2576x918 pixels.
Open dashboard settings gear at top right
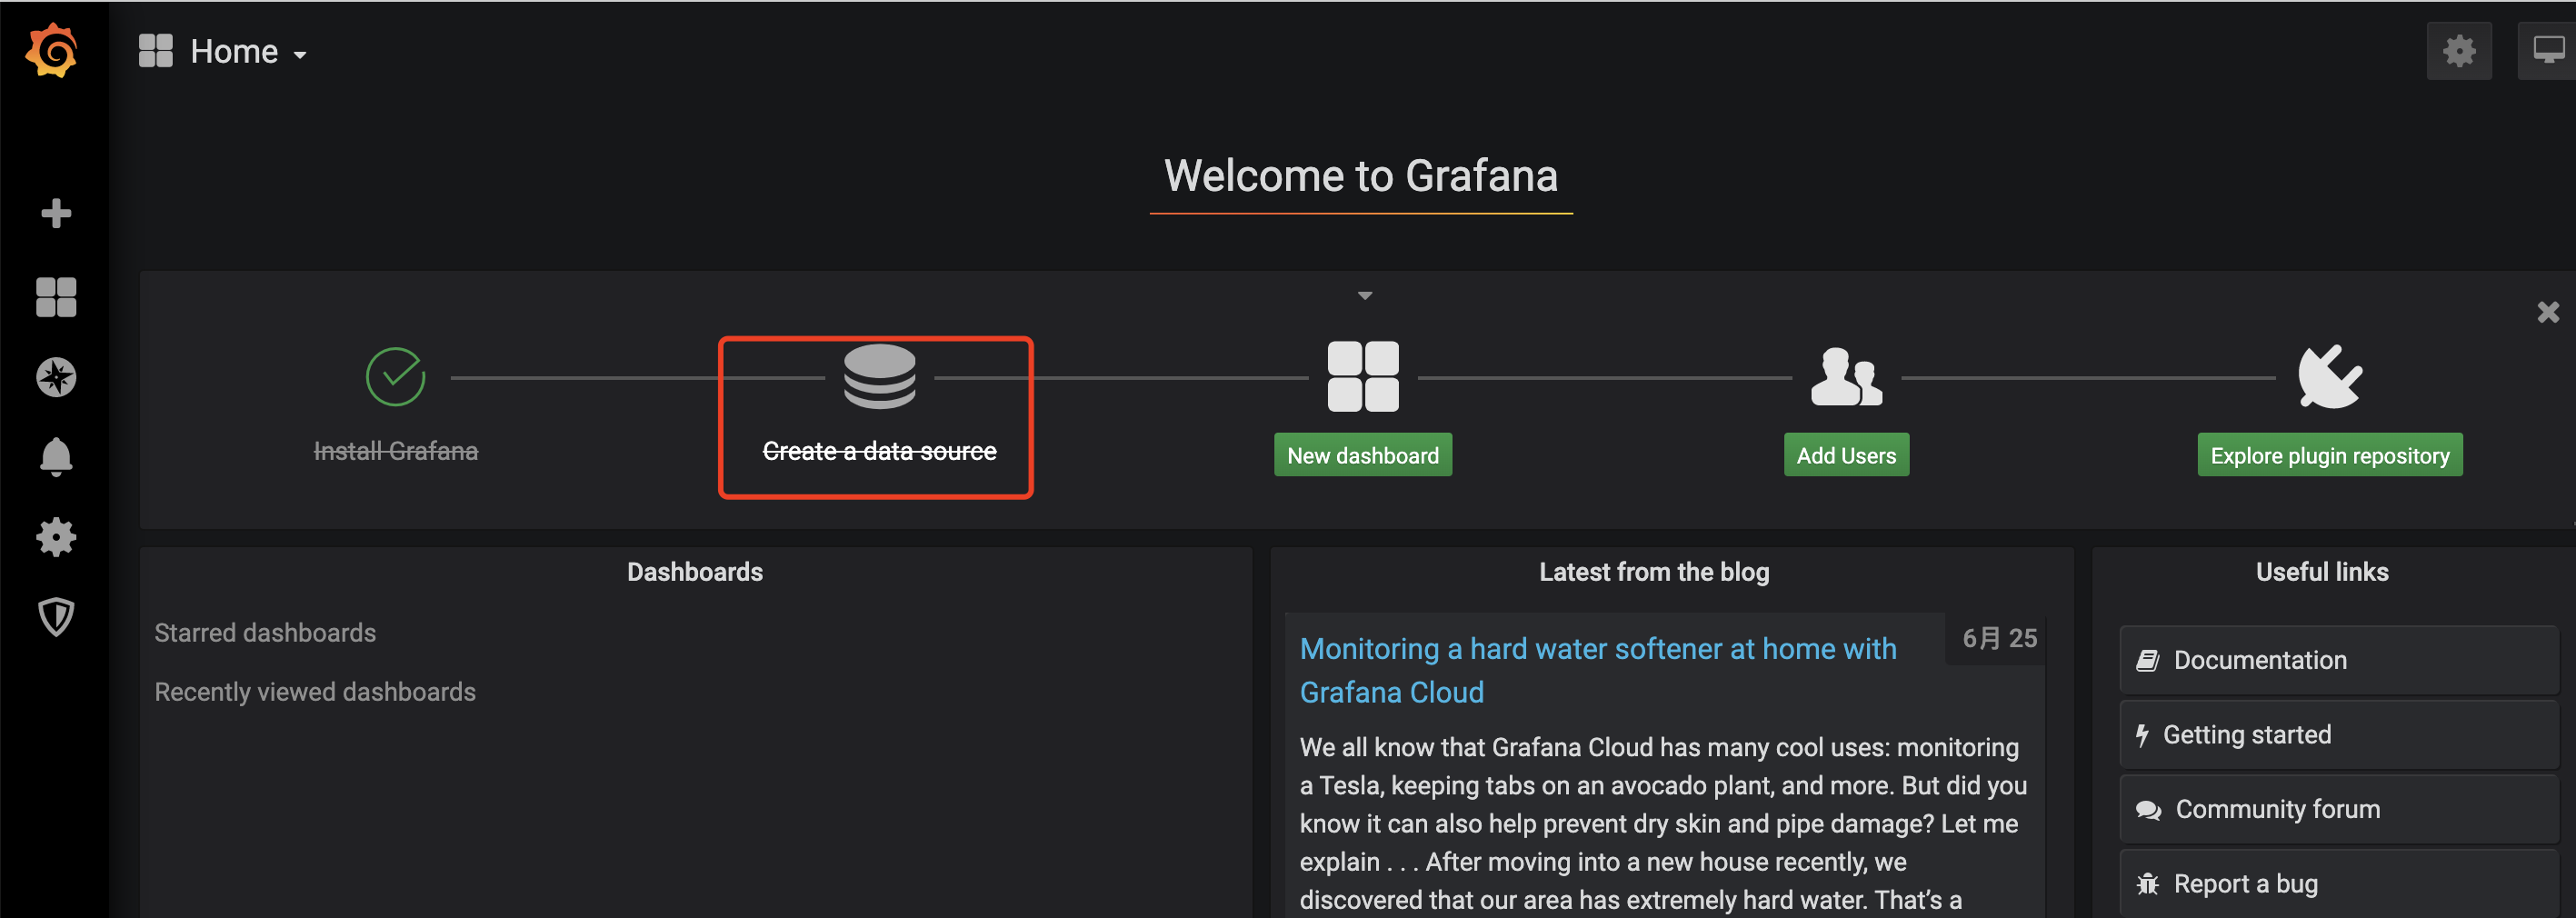tap(2459, 51)
